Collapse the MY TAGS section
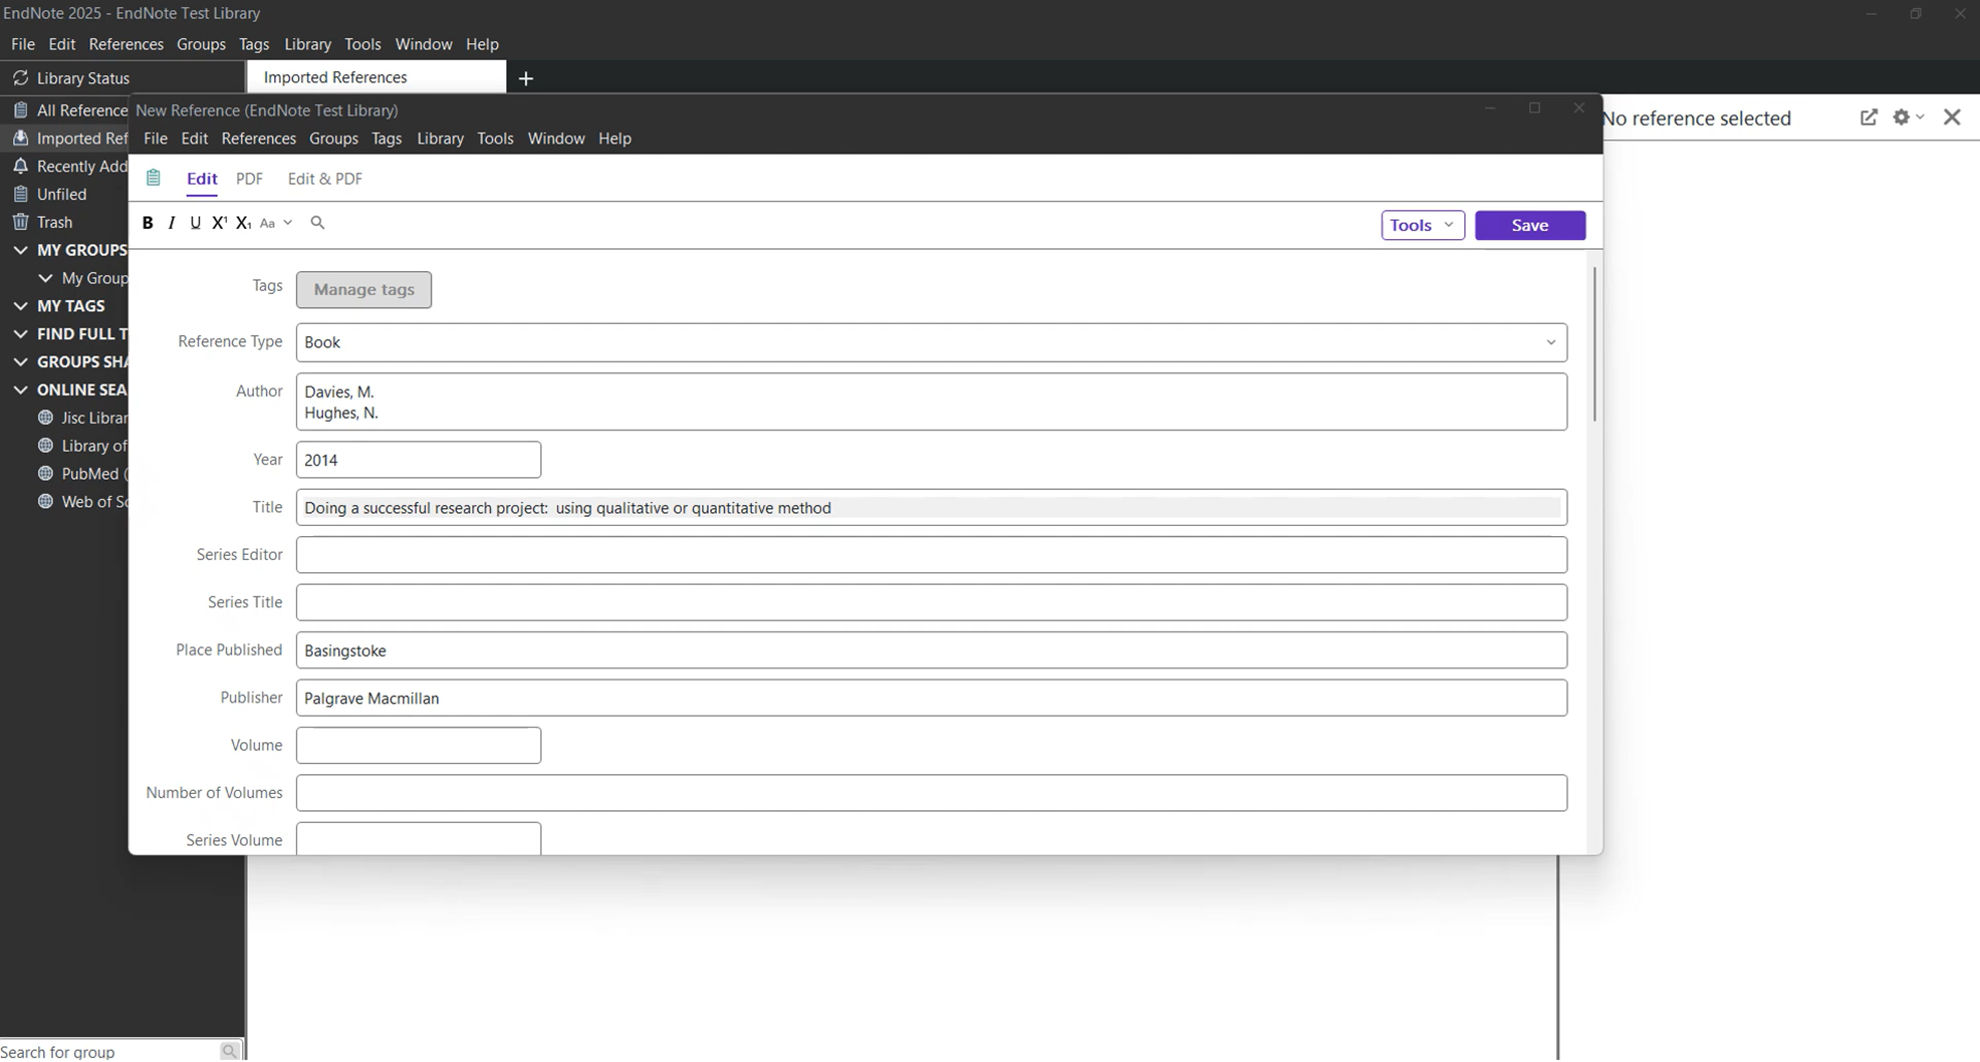Viewport: 1980px width, 1062px height. (x=21, y=306)
